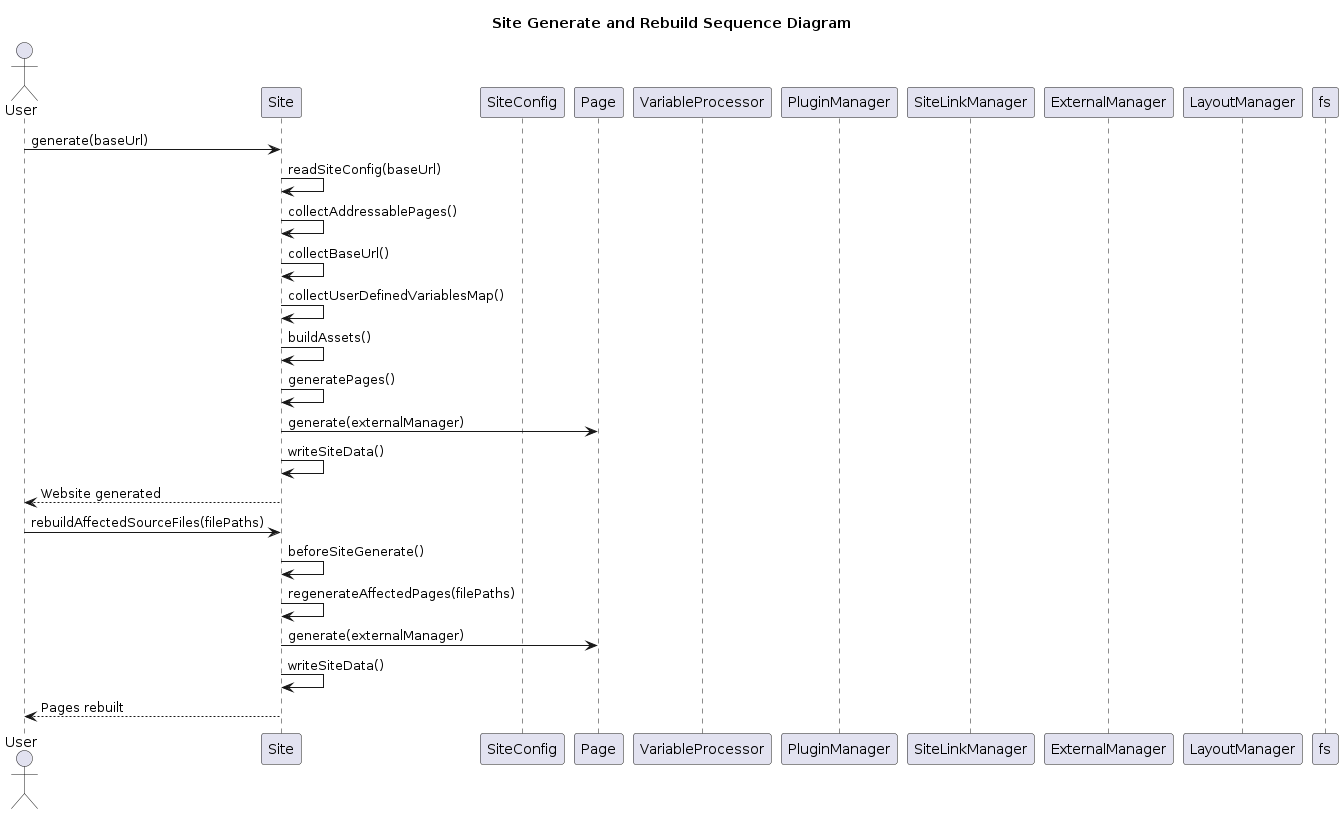Click the "User" label under the top actor

tap(21, 109)
